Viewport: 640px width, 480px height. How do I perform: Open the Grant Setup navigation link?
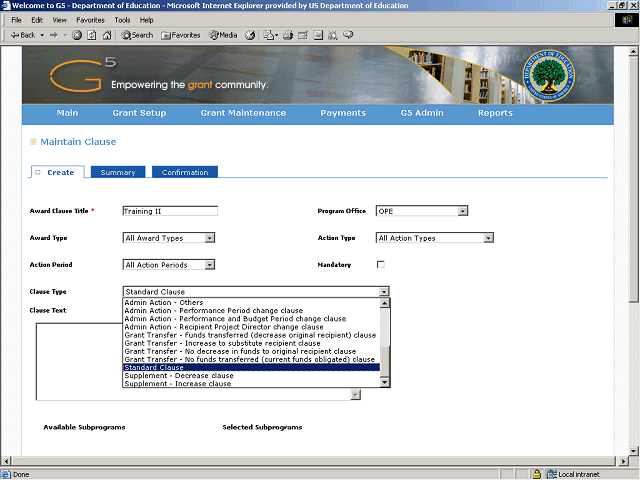point(139,113)
